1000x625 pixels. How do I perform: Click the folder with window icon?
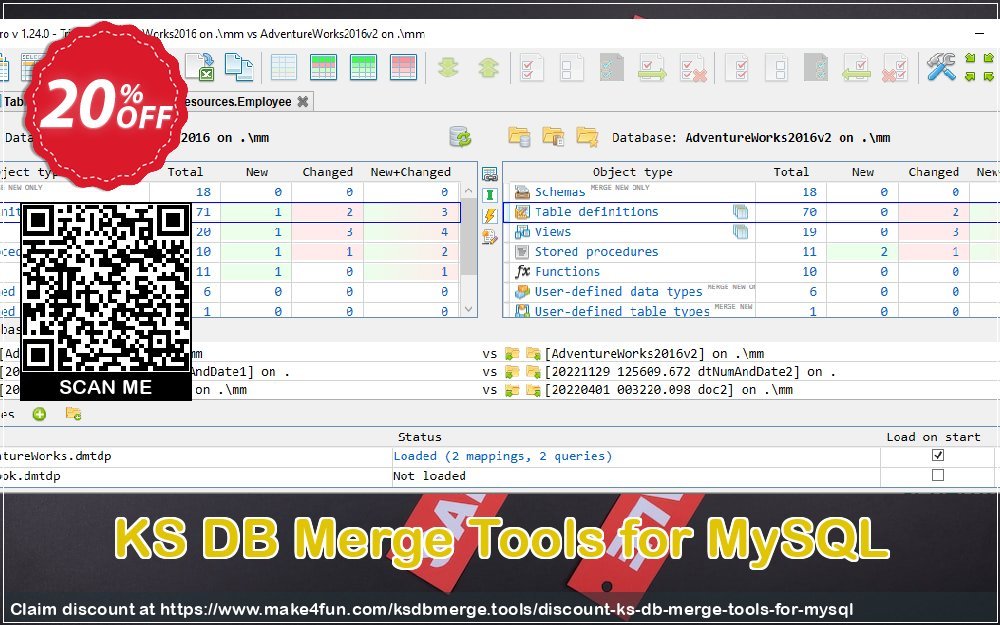(x=553, y=136)
